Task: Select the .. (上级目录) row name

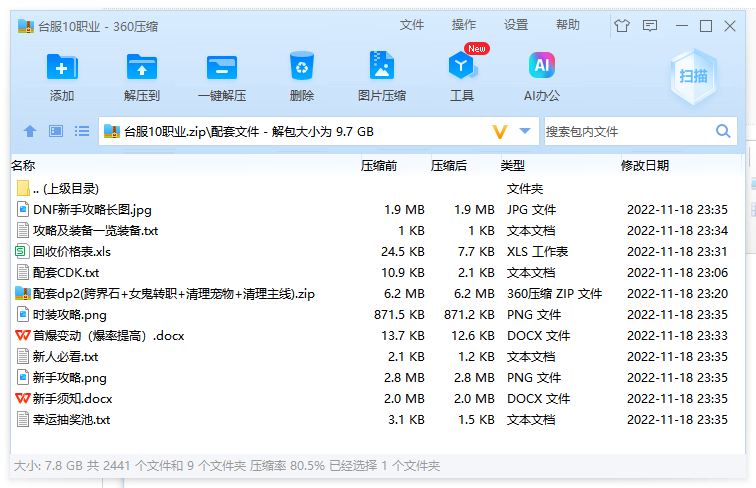Action: coord(66,189)
